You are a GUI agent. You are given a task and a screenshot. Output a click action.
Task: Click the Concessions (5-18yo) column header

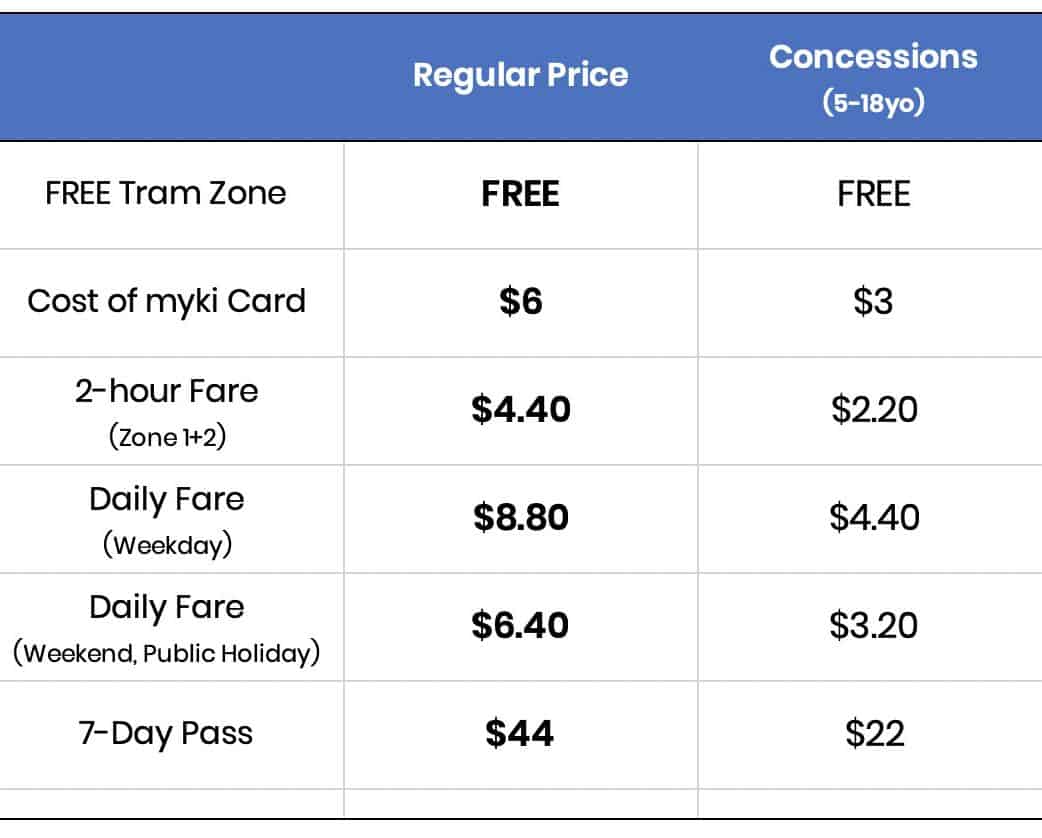[x=873, y=77]
